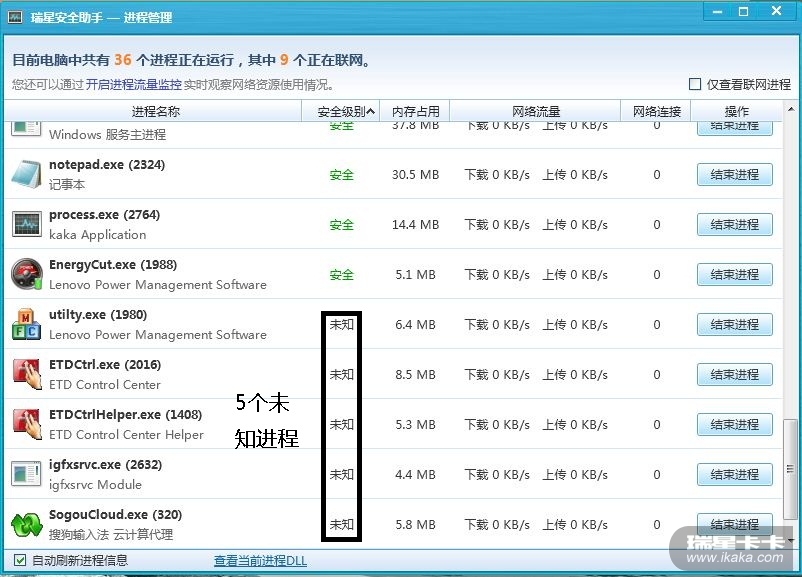End the ETDCtrl.exe process

(x=734, y=374)
